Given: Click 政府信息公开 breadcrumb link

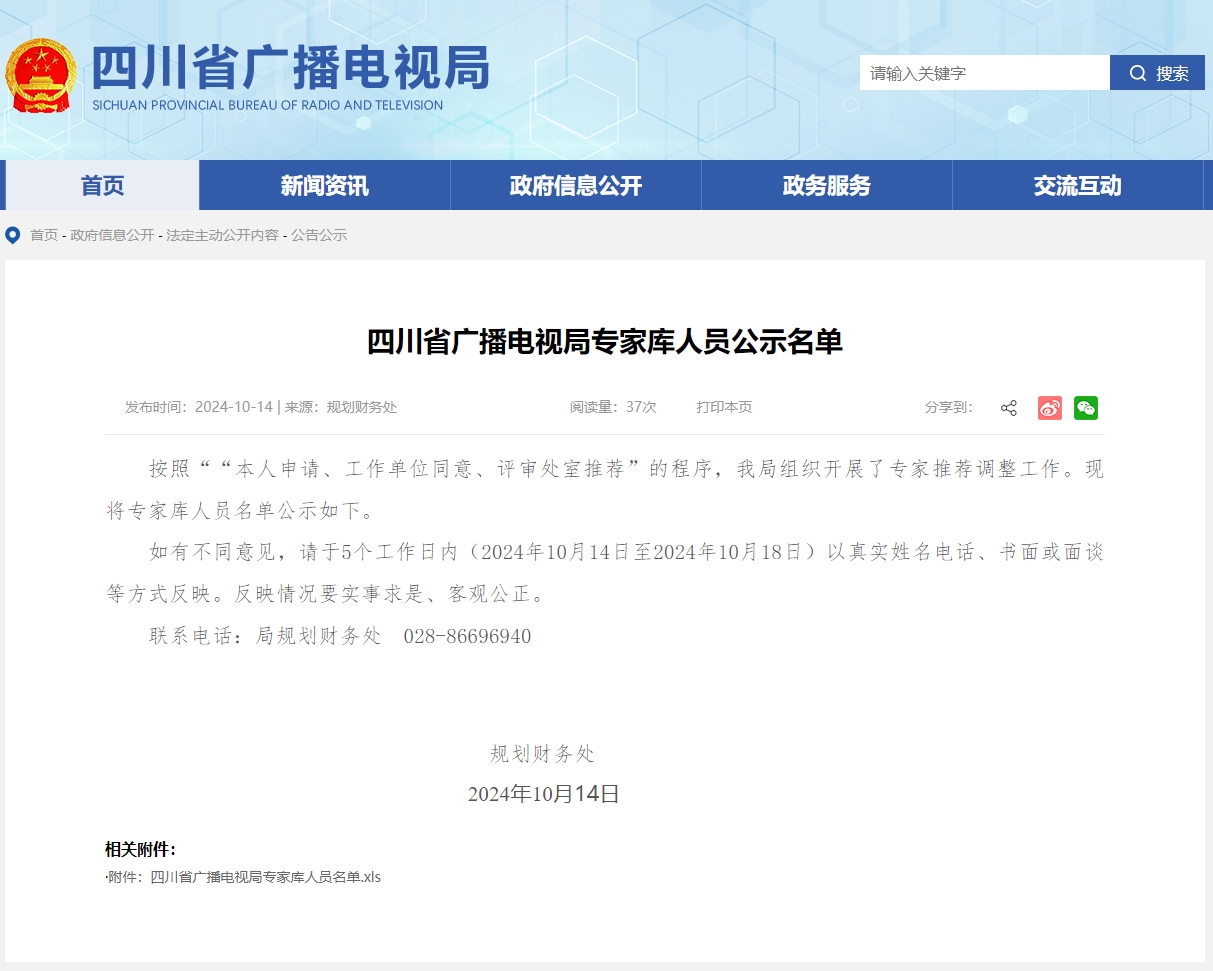Looking at the screenshot, I should 112,235.
